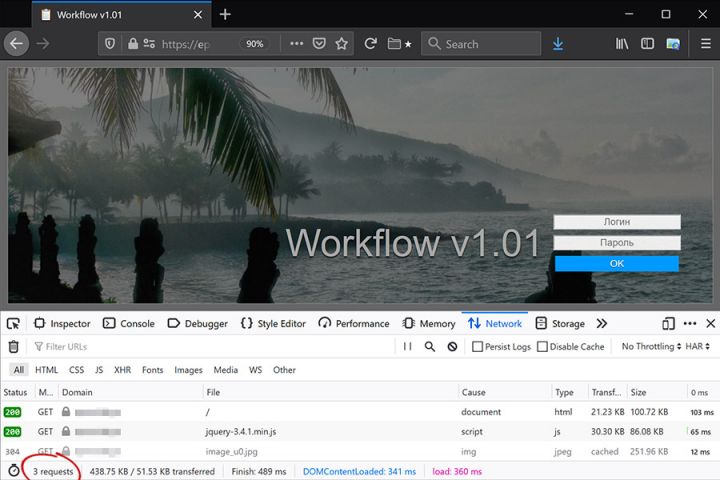Click the padlock site security icon

[133, 44]
